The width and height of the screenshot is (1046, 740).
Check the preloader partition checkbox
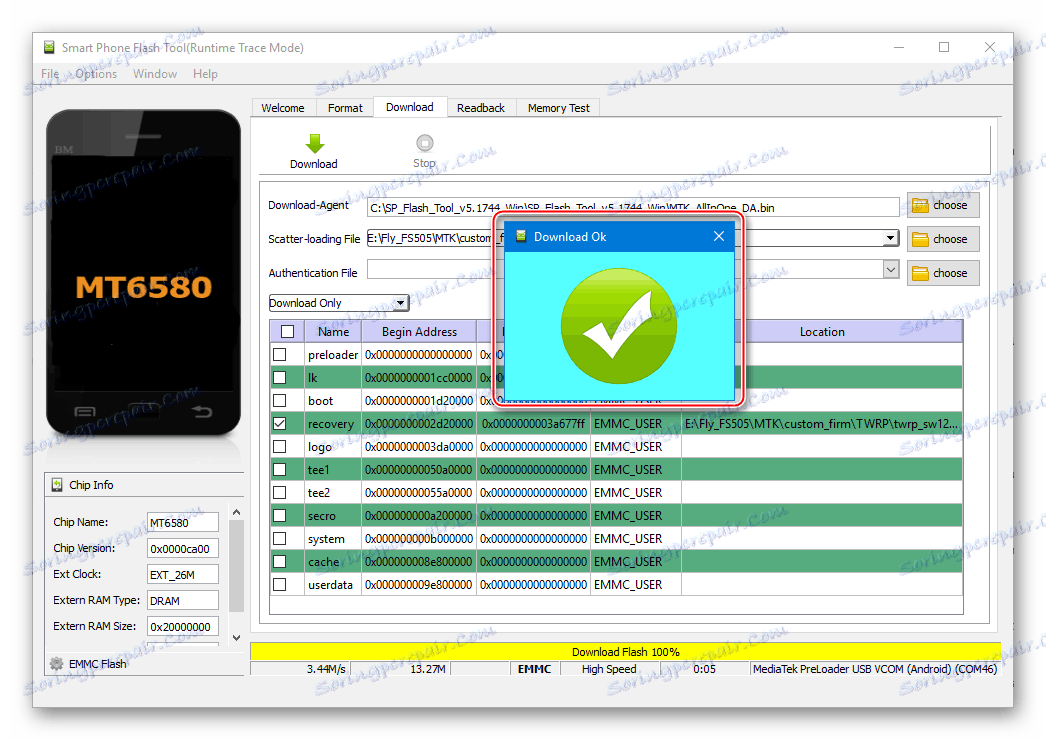coord(280,354)
